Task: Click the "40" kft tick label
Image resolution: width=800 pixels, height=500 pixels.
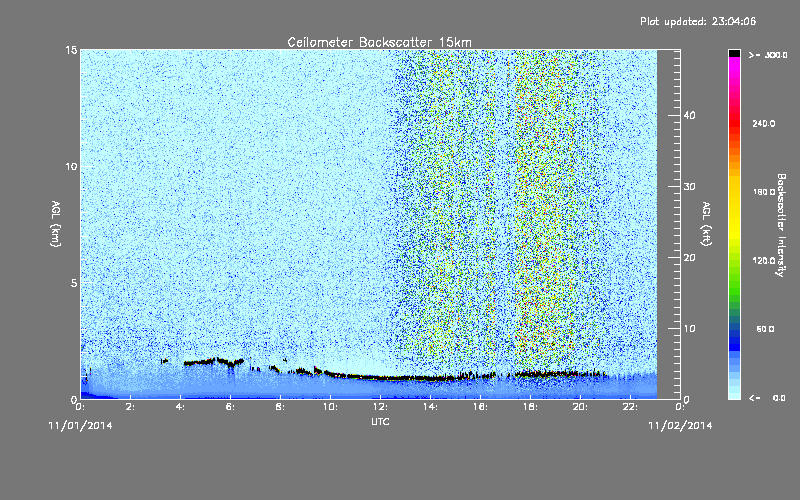Action: (689, 115)
